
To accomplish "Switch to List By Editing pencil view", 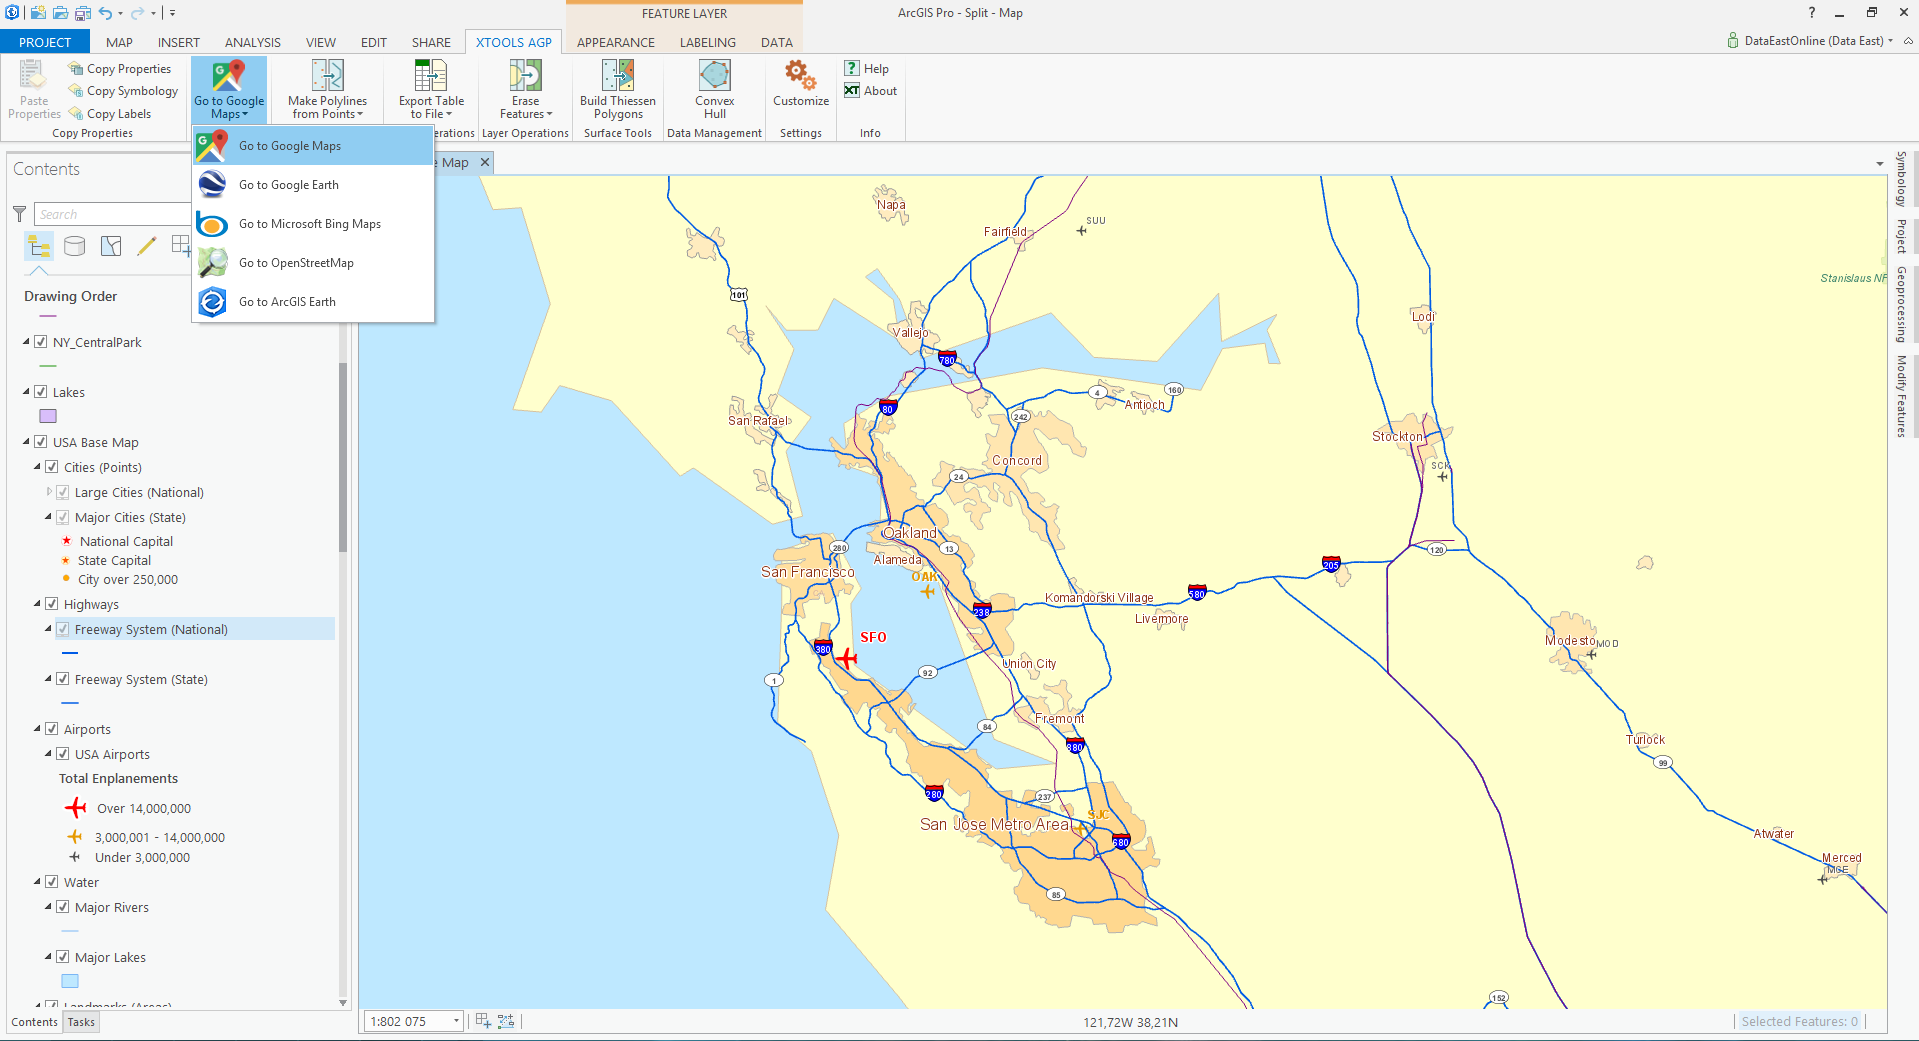I will click(147, 246).
